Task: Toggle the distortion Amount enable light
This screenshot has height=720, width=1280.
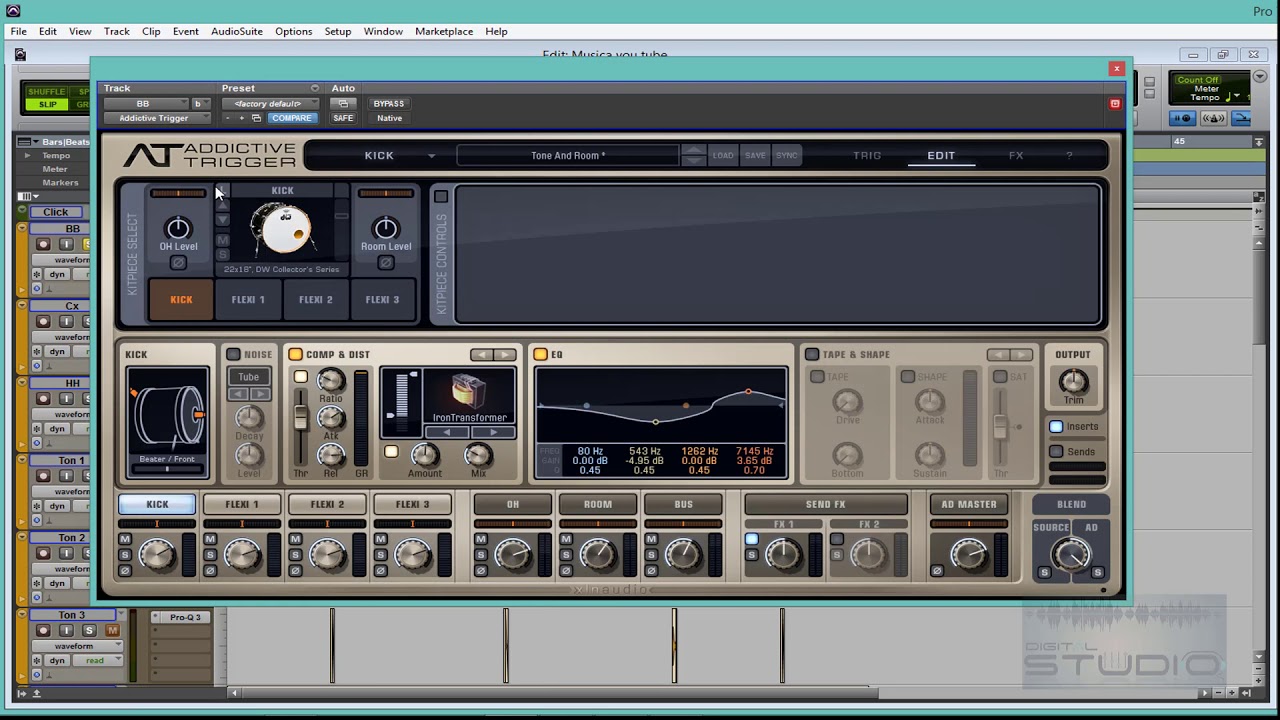Action: tap(391, 452)
